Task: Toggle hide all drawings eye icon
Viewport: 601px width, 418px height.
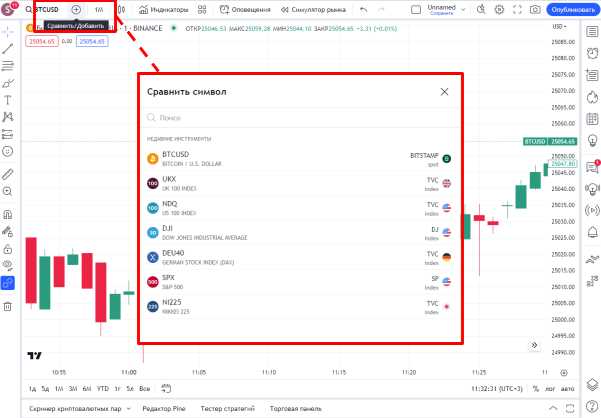Action: pyautogui.click(x=8, y=265)
